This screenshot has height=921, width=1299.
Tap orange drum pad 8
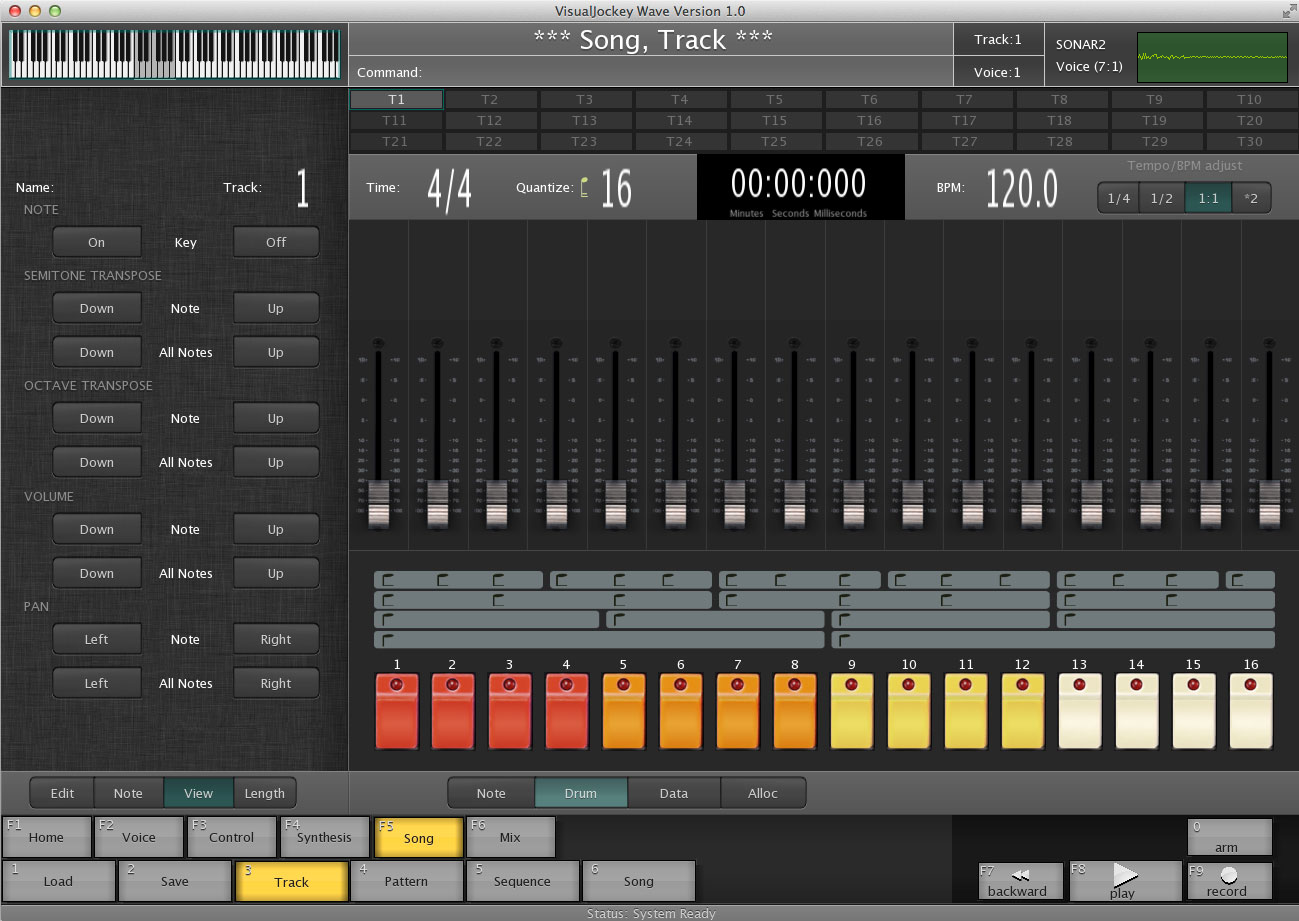[x=794, y=711]
